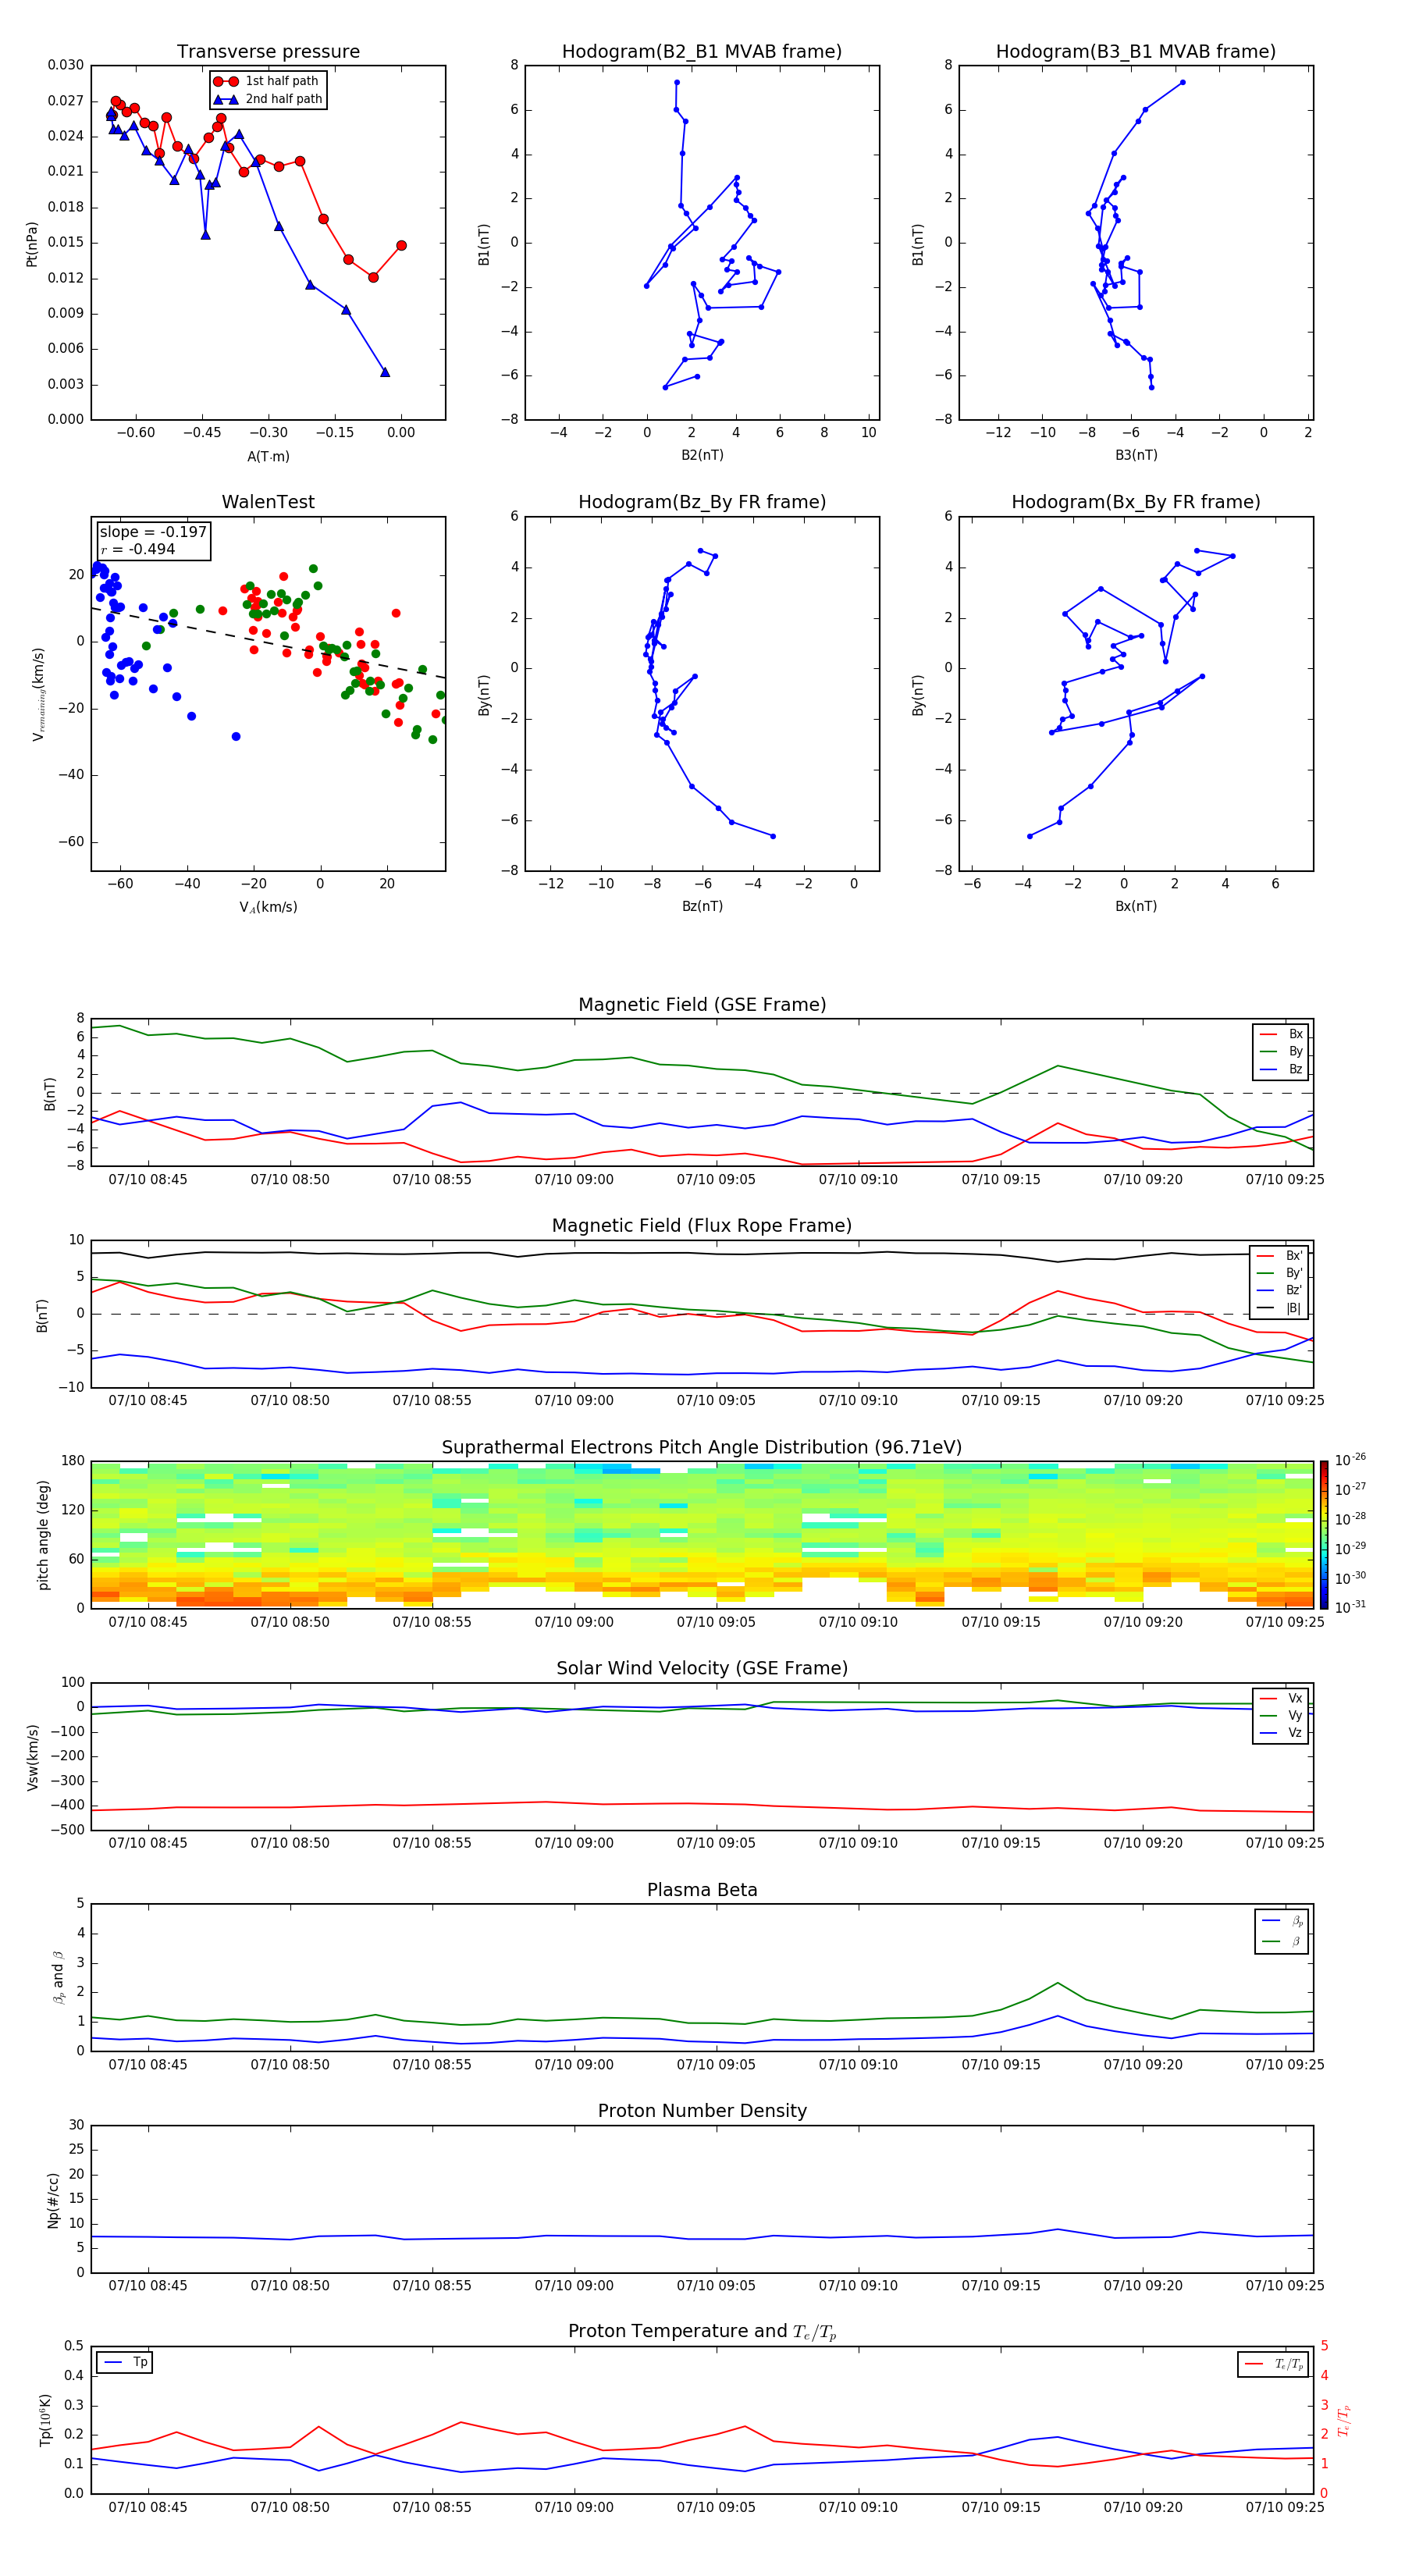1405x2576 pixels.
Task: Click the "Solar Wind Velocity (GSE Frame)" title
Action: [702, 1668]
